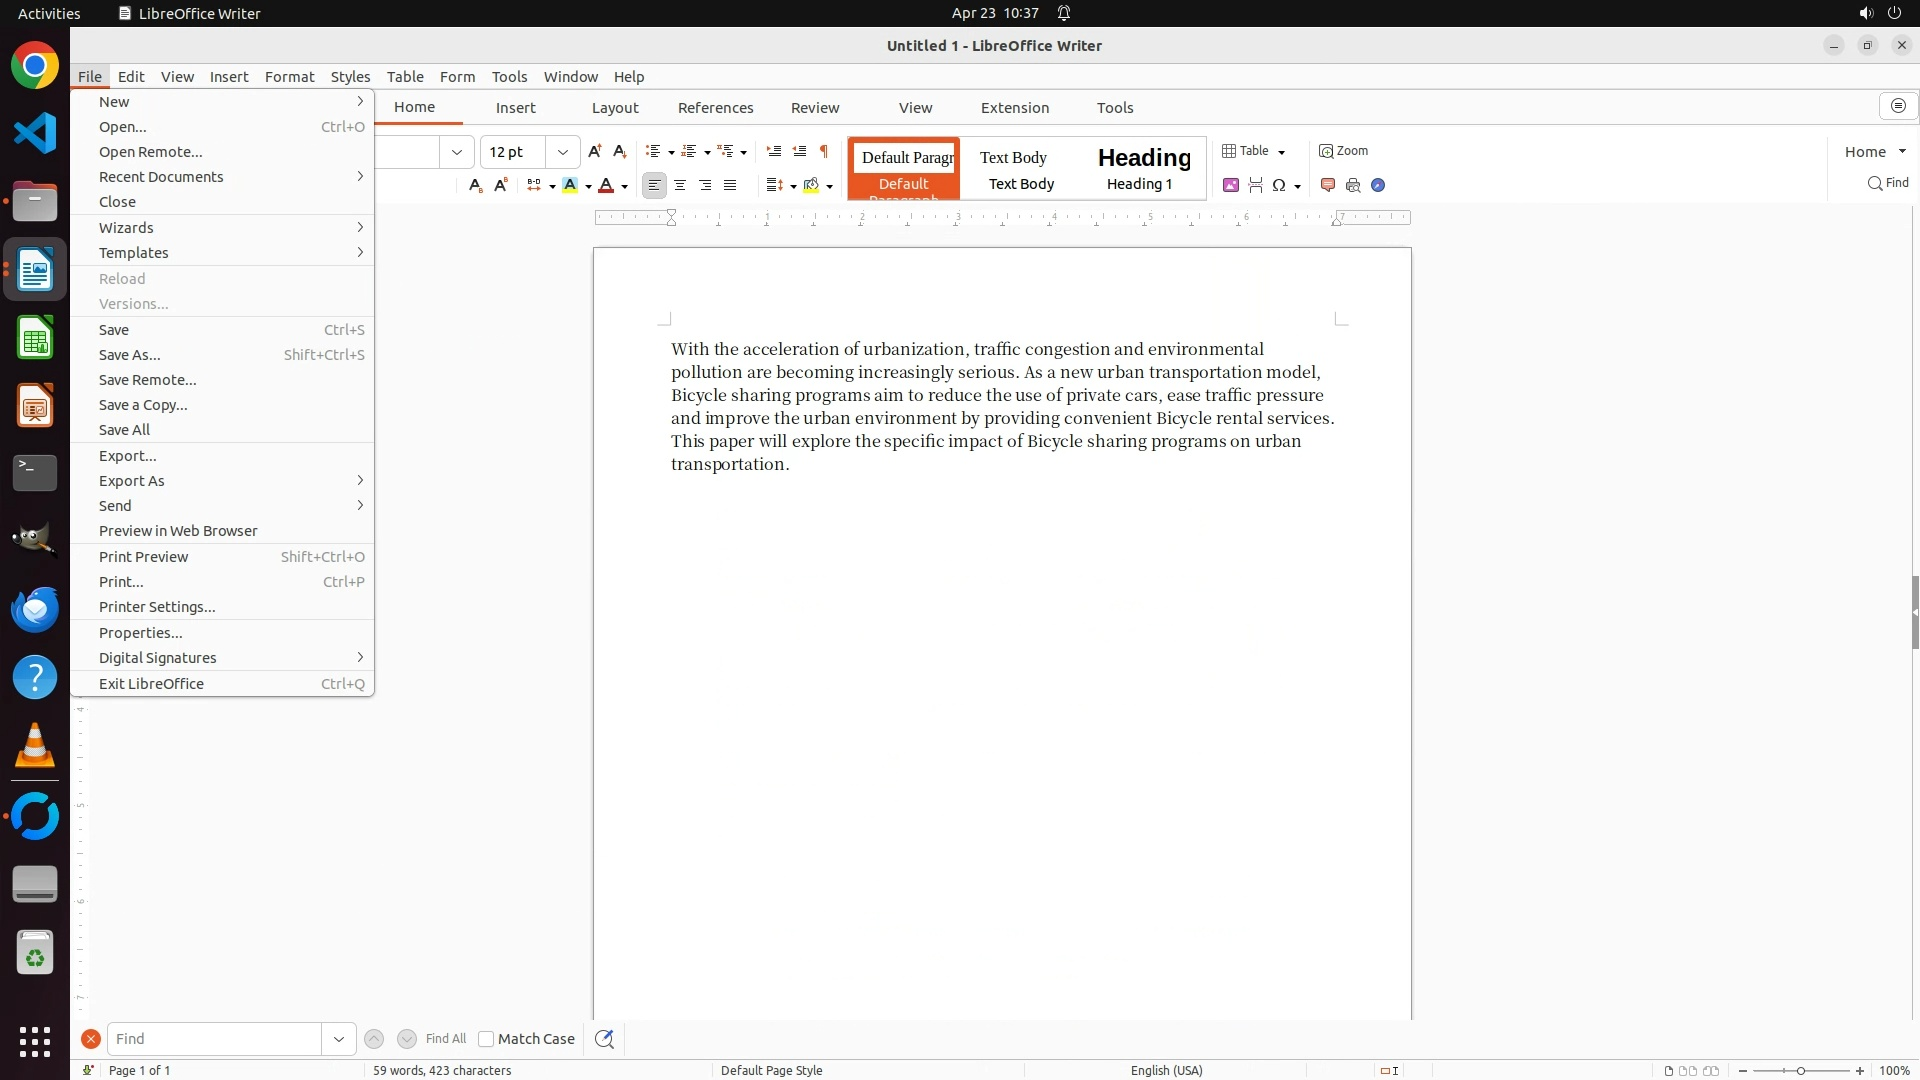
Task: Open the font size dropdown
Action: click(x=563, y=152)
